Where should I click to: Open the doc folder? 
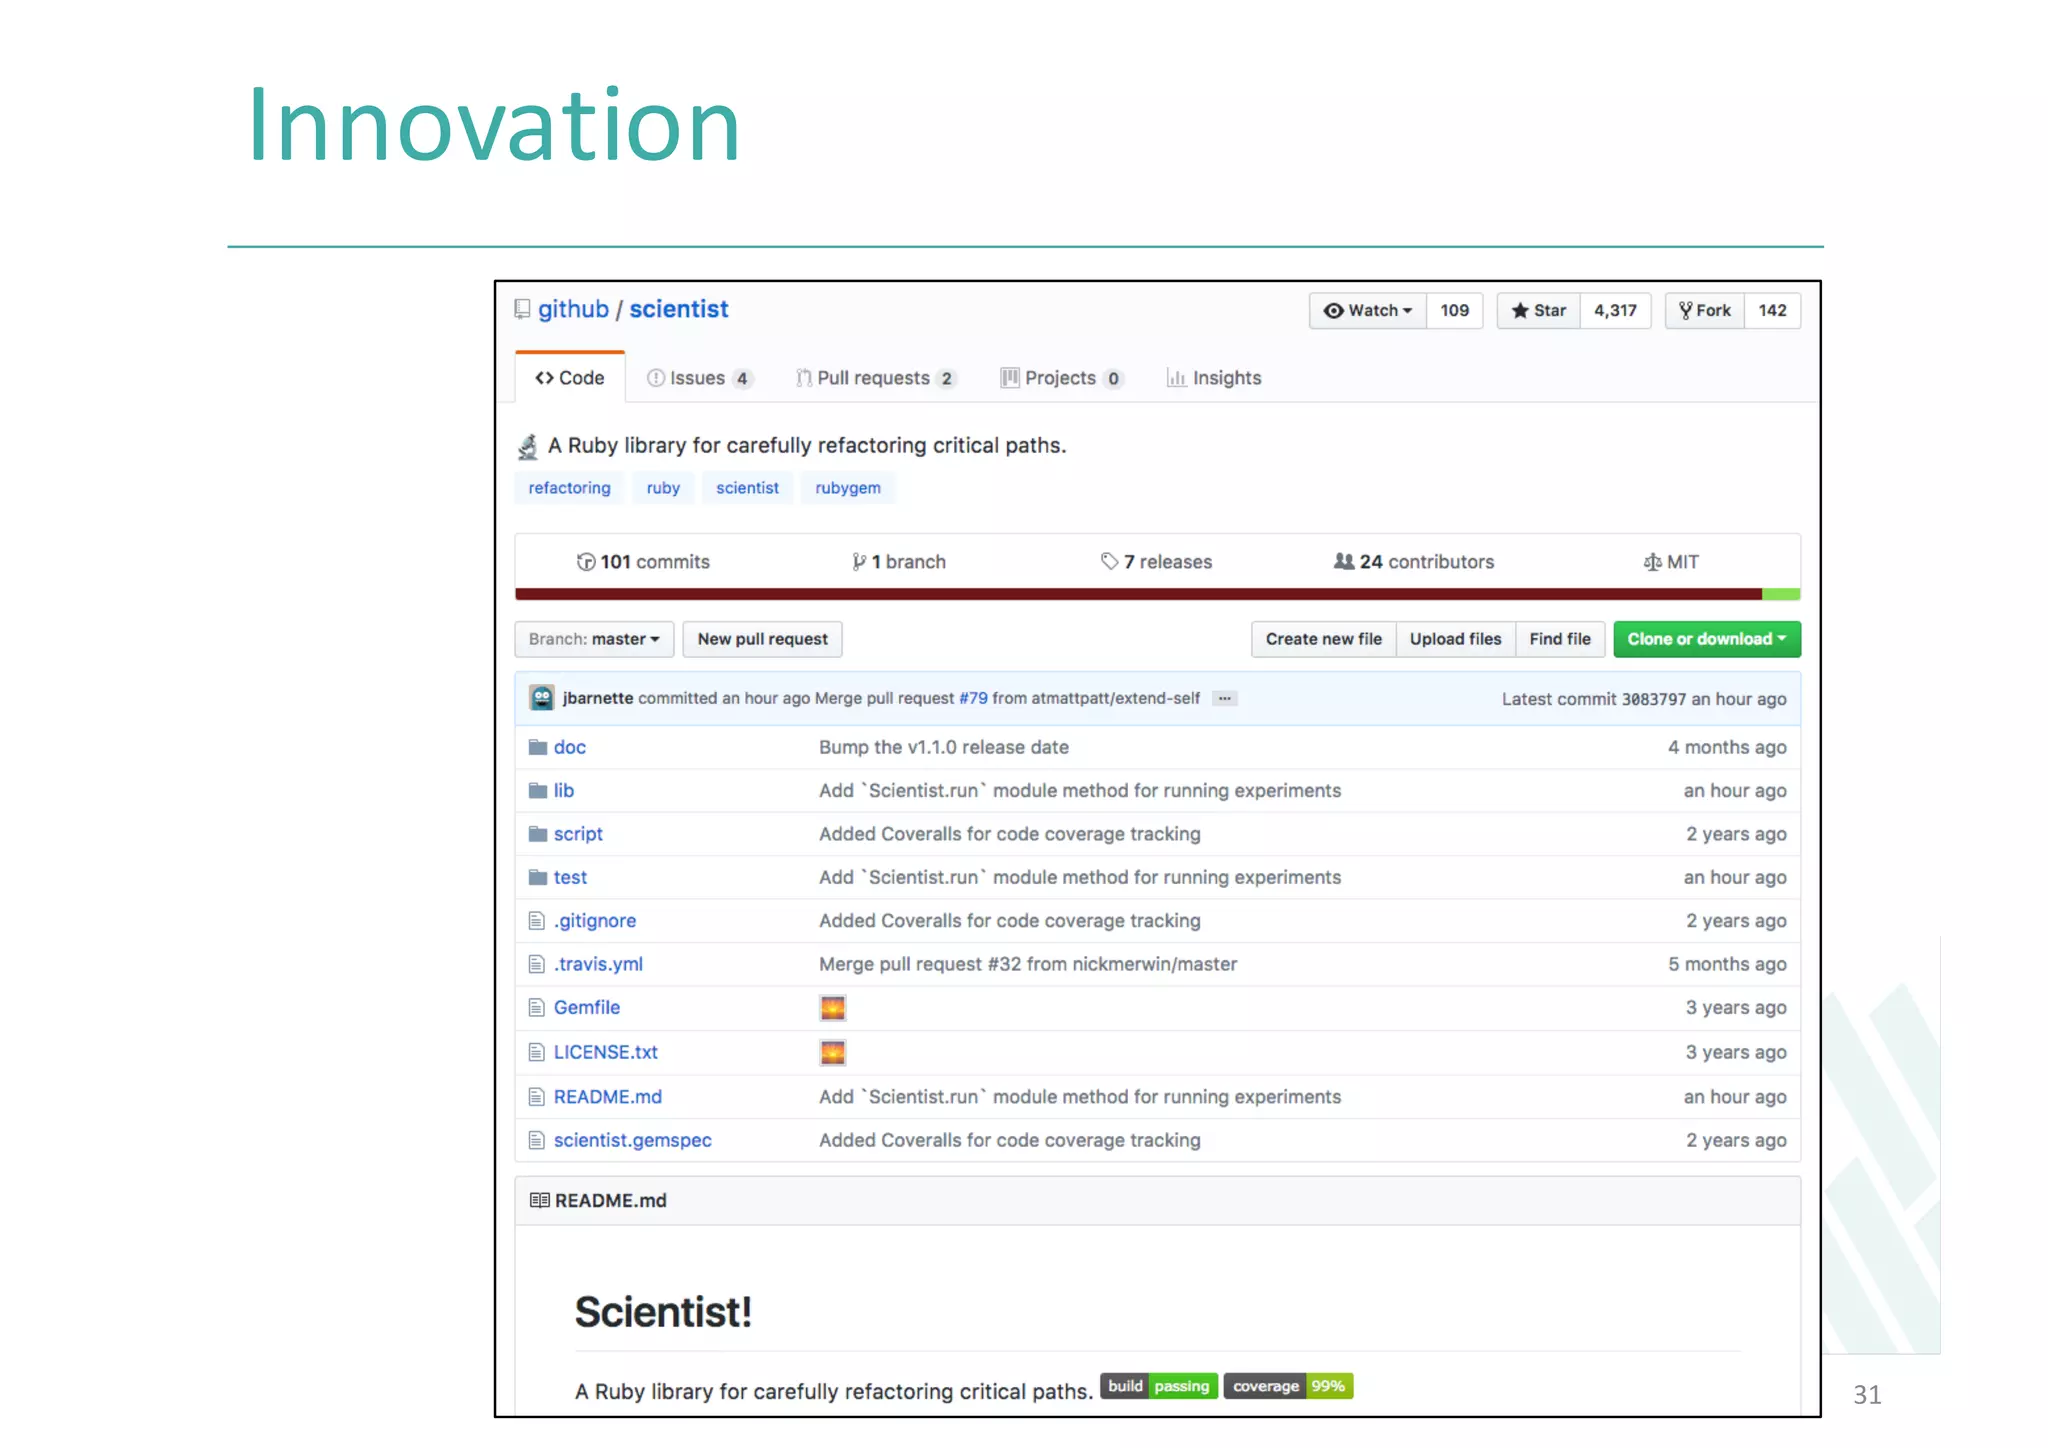(570, 747)
